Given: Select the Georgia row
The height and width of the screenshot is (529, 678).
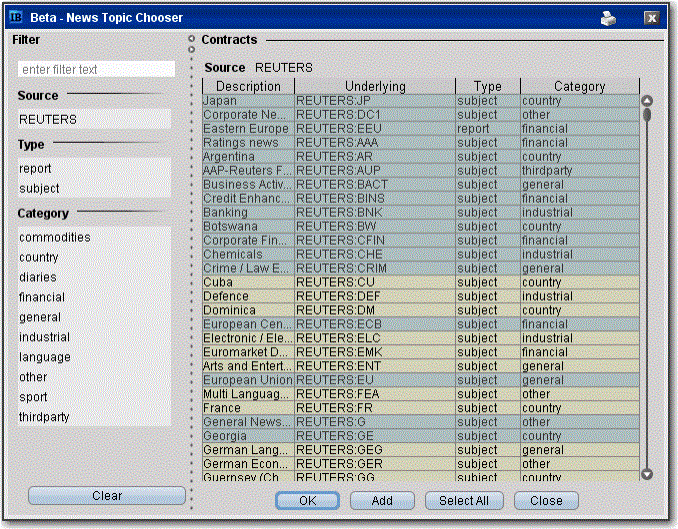Looking at the screenshot, I should coord(421,436).
